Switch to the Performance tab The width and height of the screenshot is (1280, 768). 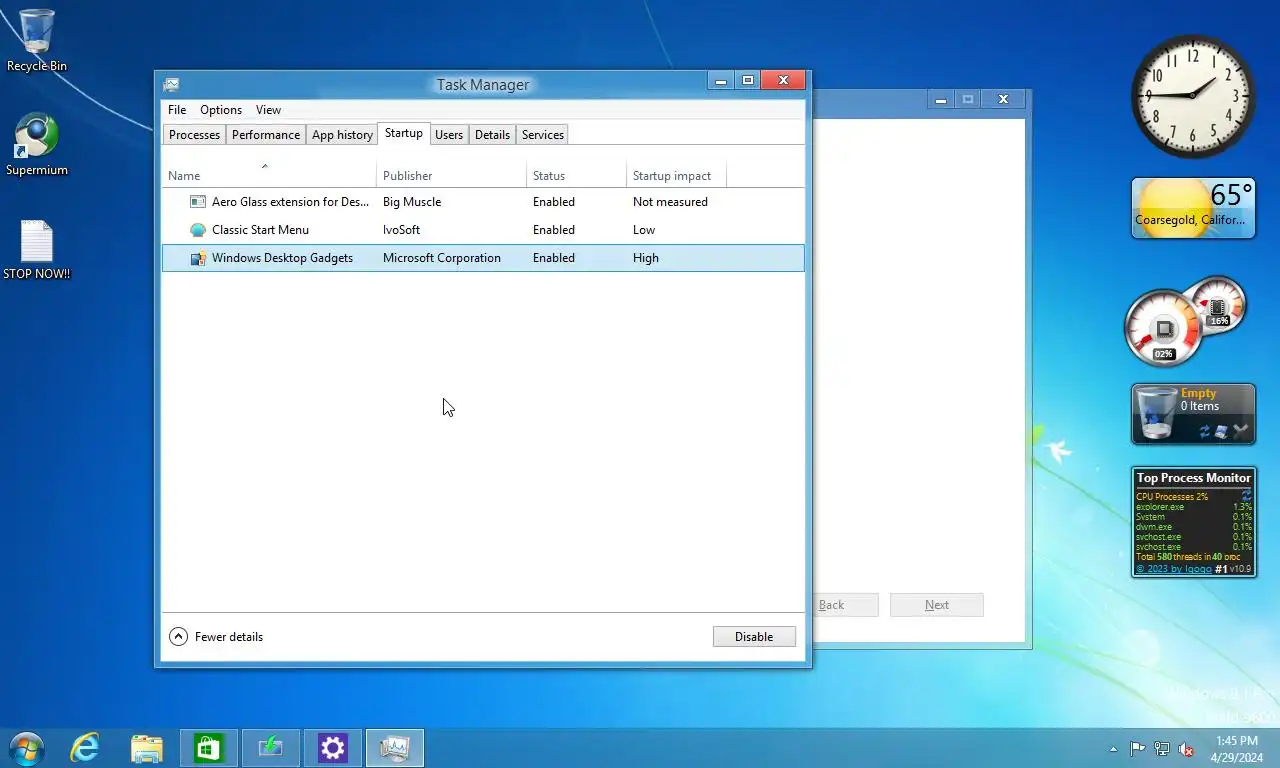pyautogui.click(x=266, y=135)
